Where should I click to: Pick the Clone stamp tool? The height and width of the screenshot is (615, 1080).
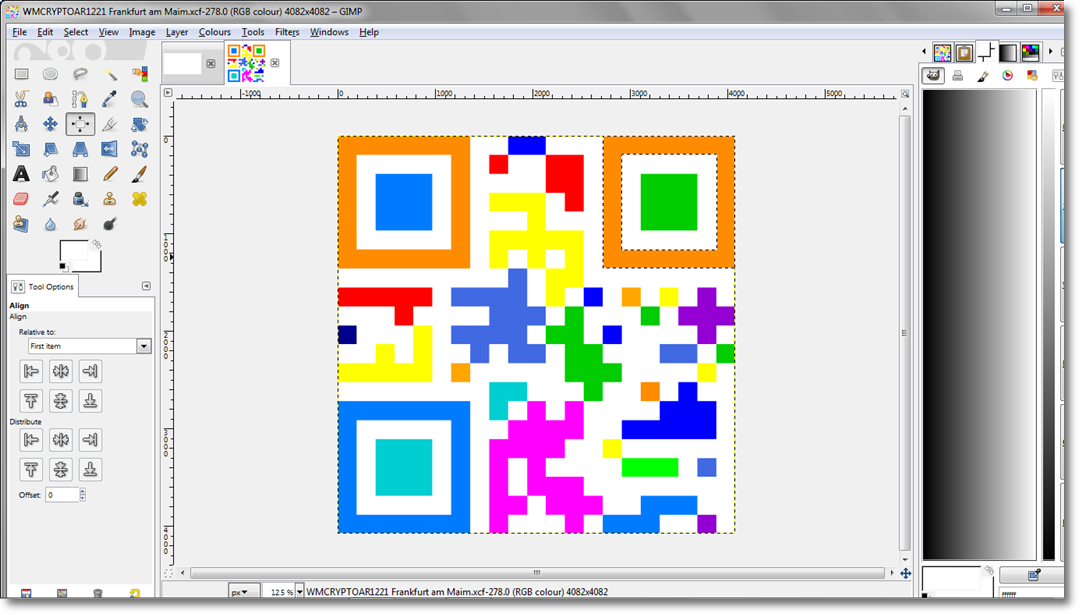[x=110, y=199]
